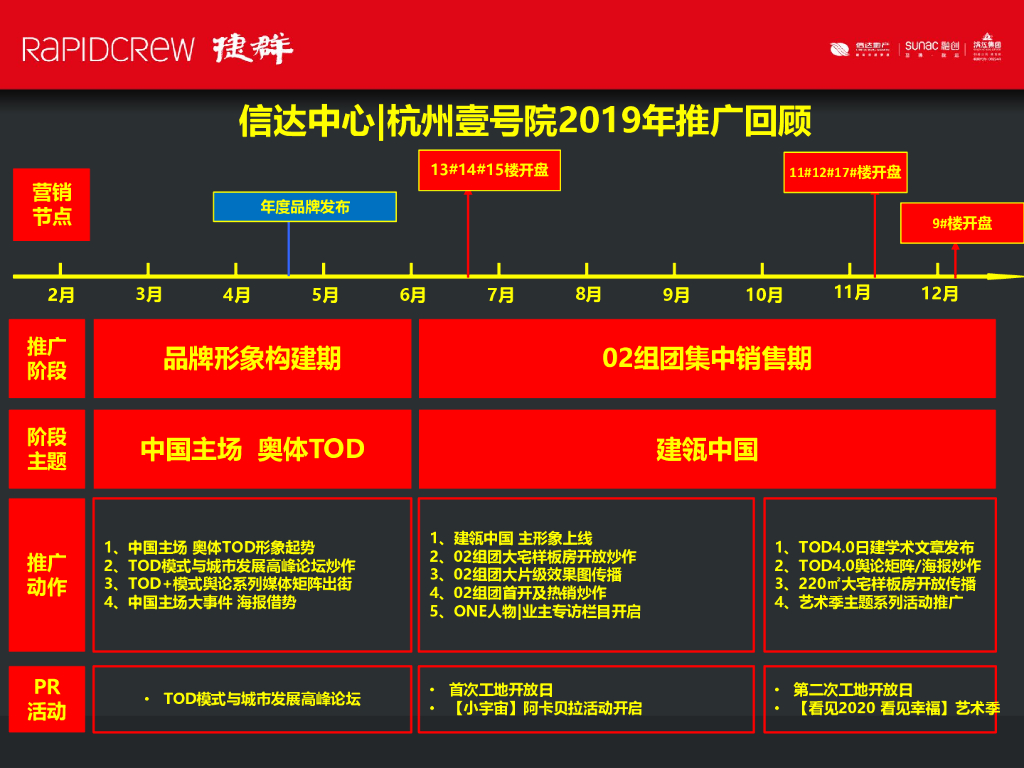Viewport: 1024px width, 768px height.
Task: Select the slide title 信达中心|杭州壹号院2019年推广回顾
Action: [x=525, y=121]
